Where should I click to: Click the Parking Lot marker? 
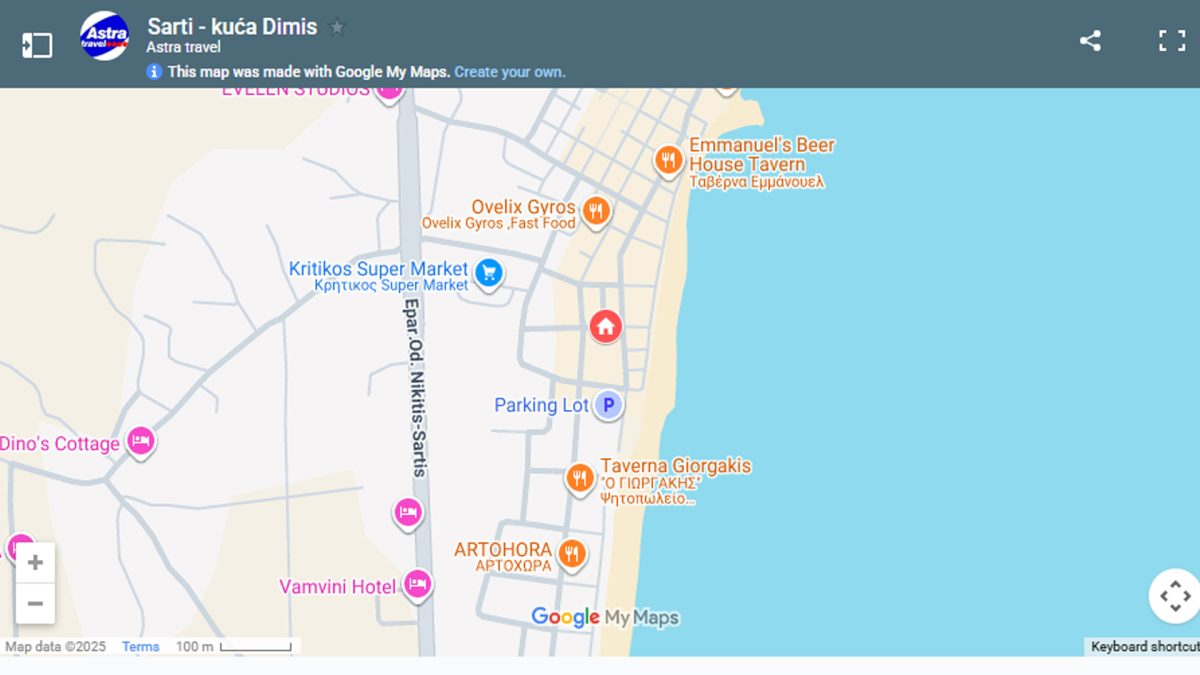click(x=608, y=405)
